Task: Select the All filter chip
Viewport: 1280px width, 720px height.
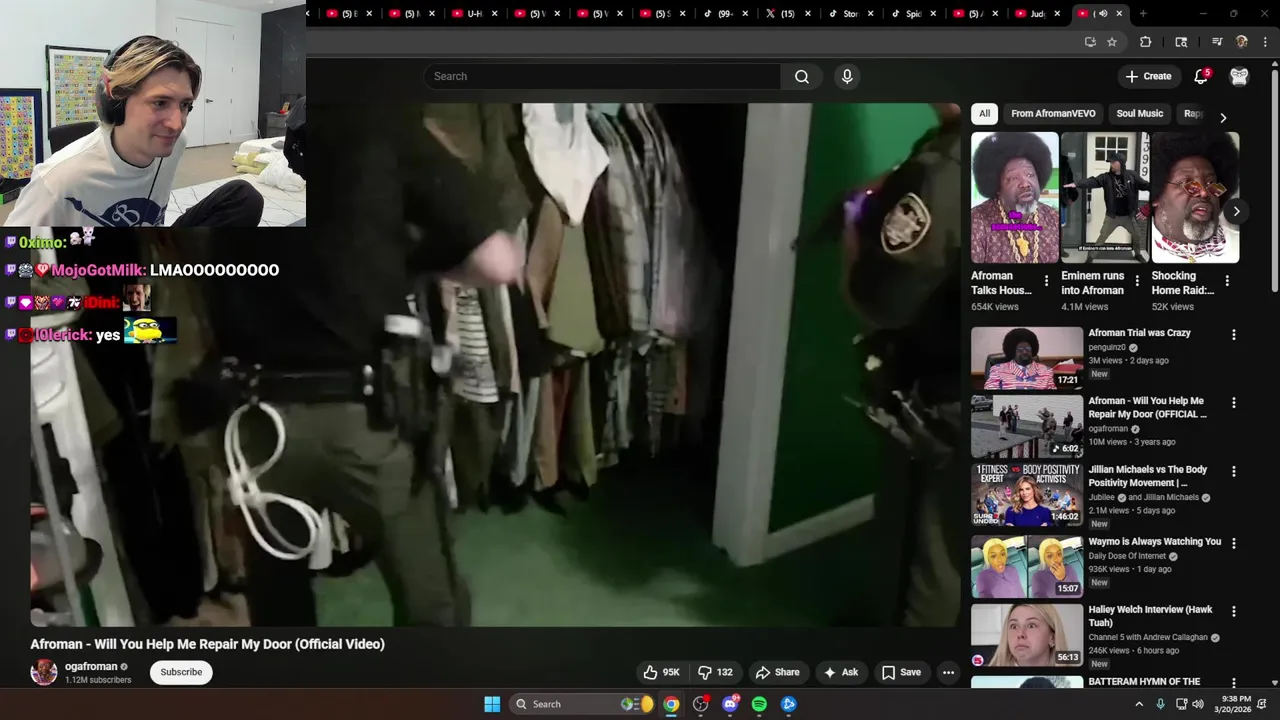Action: (984, 114)
